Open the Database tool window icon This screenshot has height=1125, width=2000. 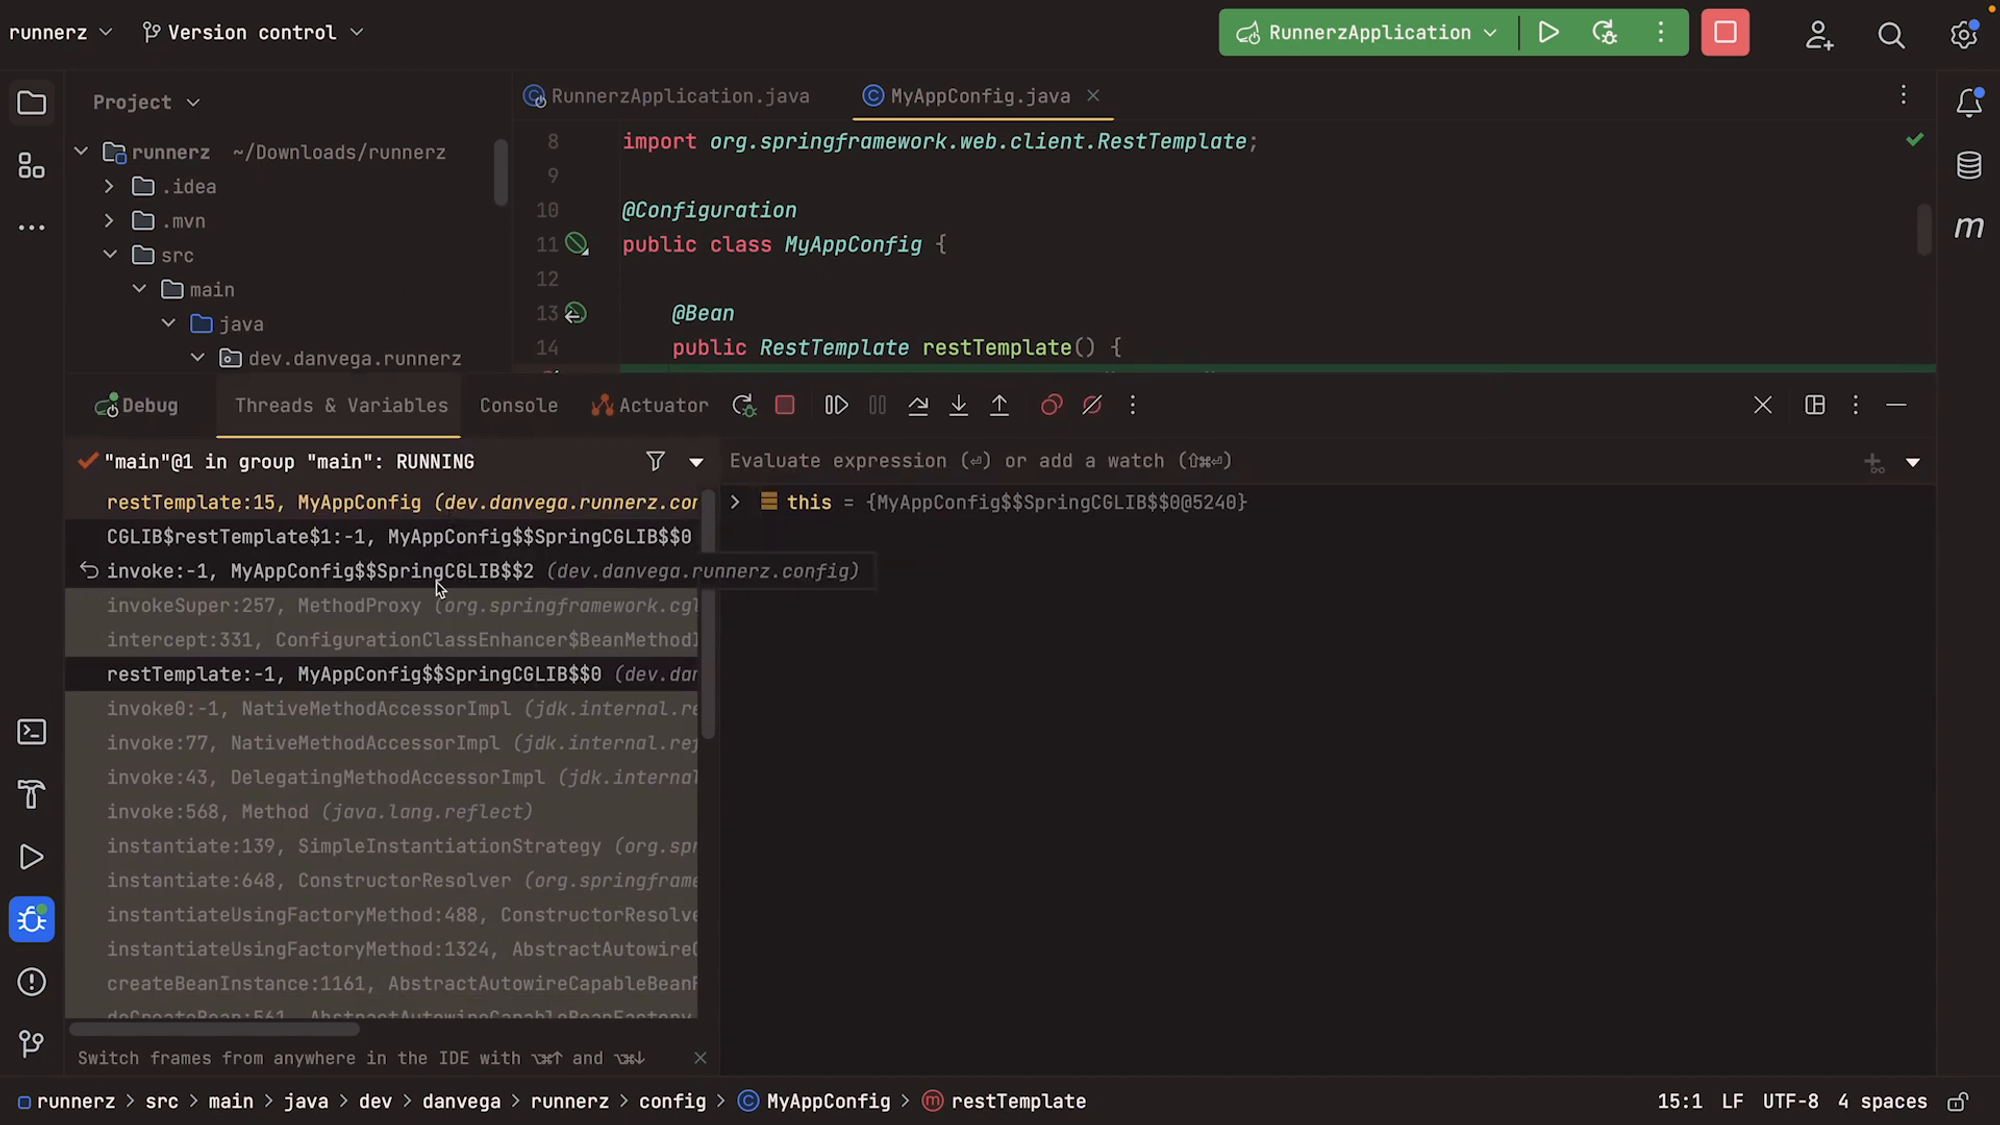[1968, 165]
